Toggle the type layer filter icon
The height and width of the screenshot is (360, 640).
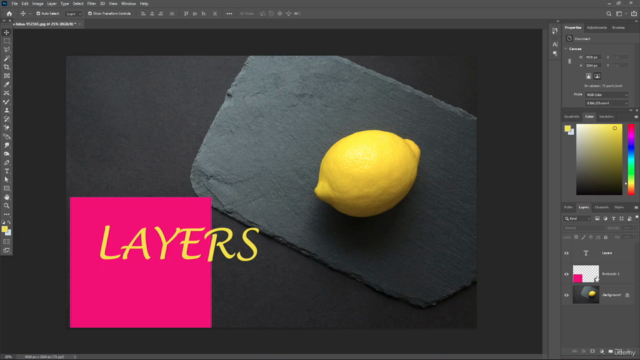click(x=613, y=218)
